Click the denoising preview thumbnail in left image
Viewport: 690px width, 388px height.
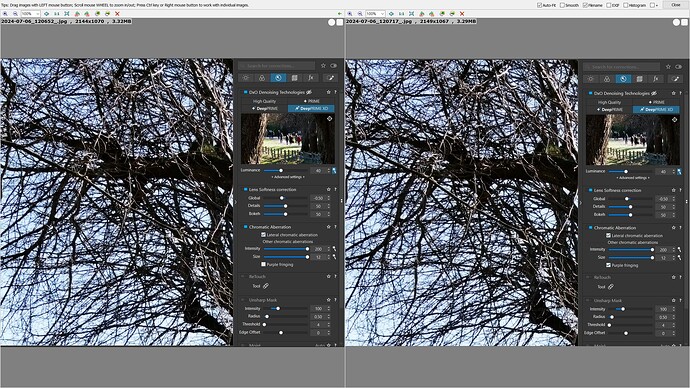coord(288,139)
